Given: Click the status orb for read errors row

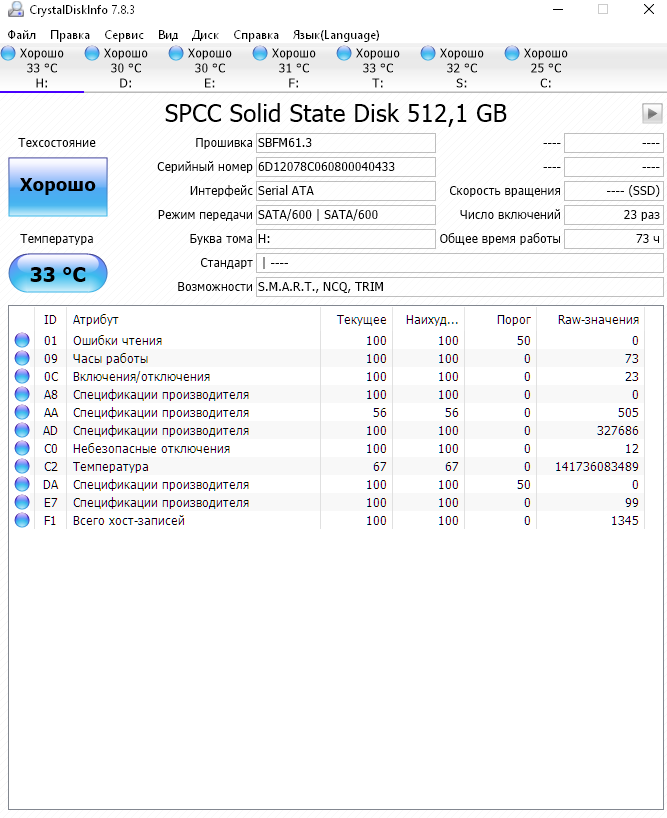Looking at the screenshot, I should point(22,341).
